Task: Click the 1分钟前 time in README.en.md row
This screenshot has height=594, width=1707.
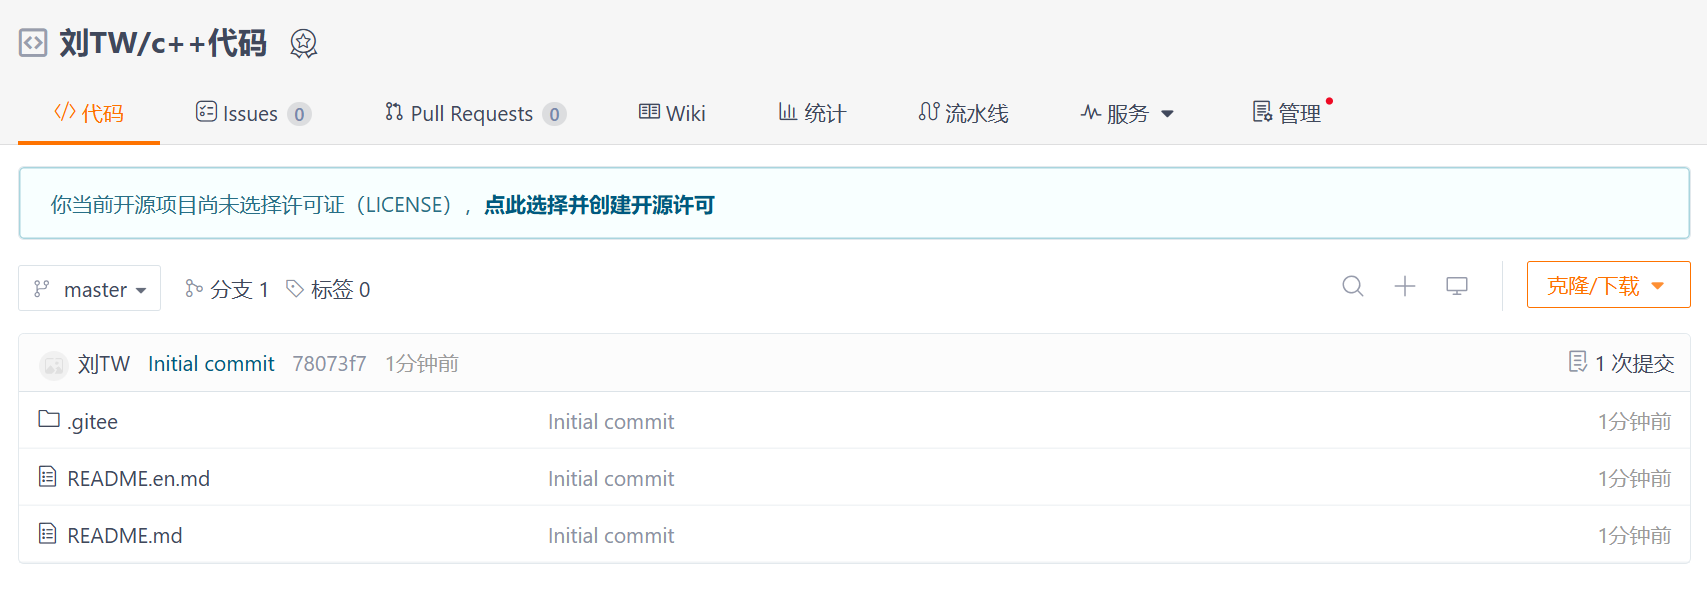Action: pos(1634,478)
